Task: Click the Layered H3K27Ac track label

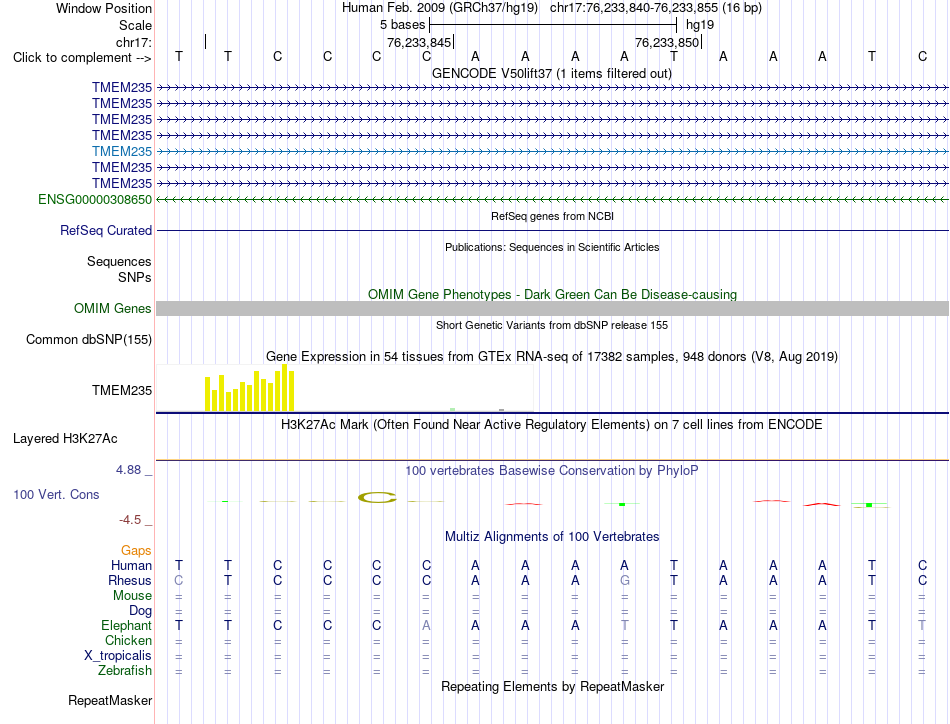Action: coord(65,439)
